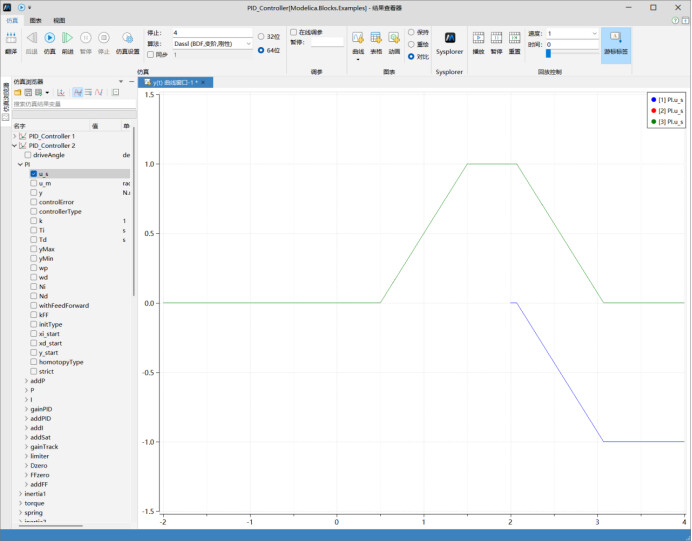Select the 重绘 radio option
The width and height of the screenshot is (692, 541).
pos(411,44)
